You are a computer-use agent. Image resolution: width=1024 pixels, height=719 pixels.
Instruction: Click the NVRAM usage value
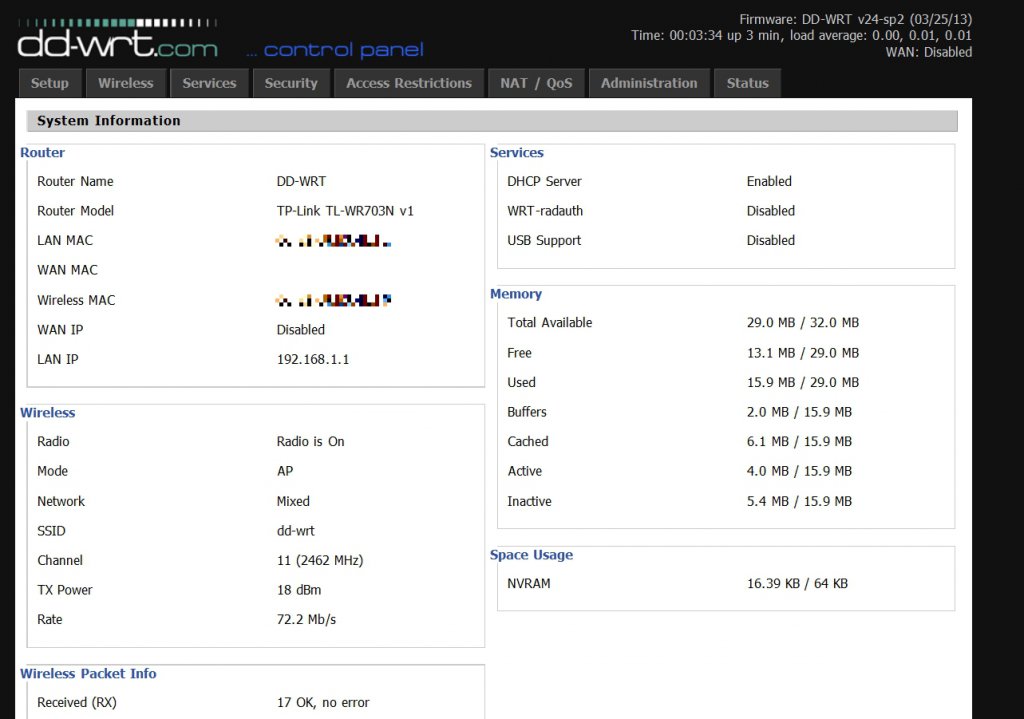coord(797,583)
